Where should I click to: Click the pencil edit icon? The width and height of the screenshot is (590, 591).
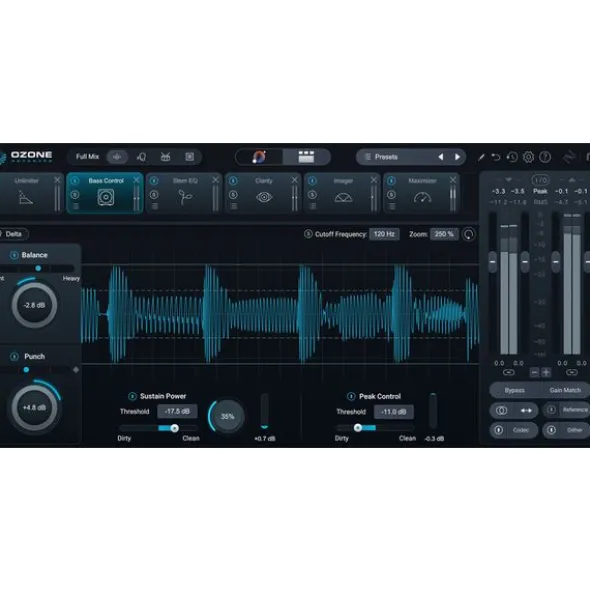(x=481, y=157)
